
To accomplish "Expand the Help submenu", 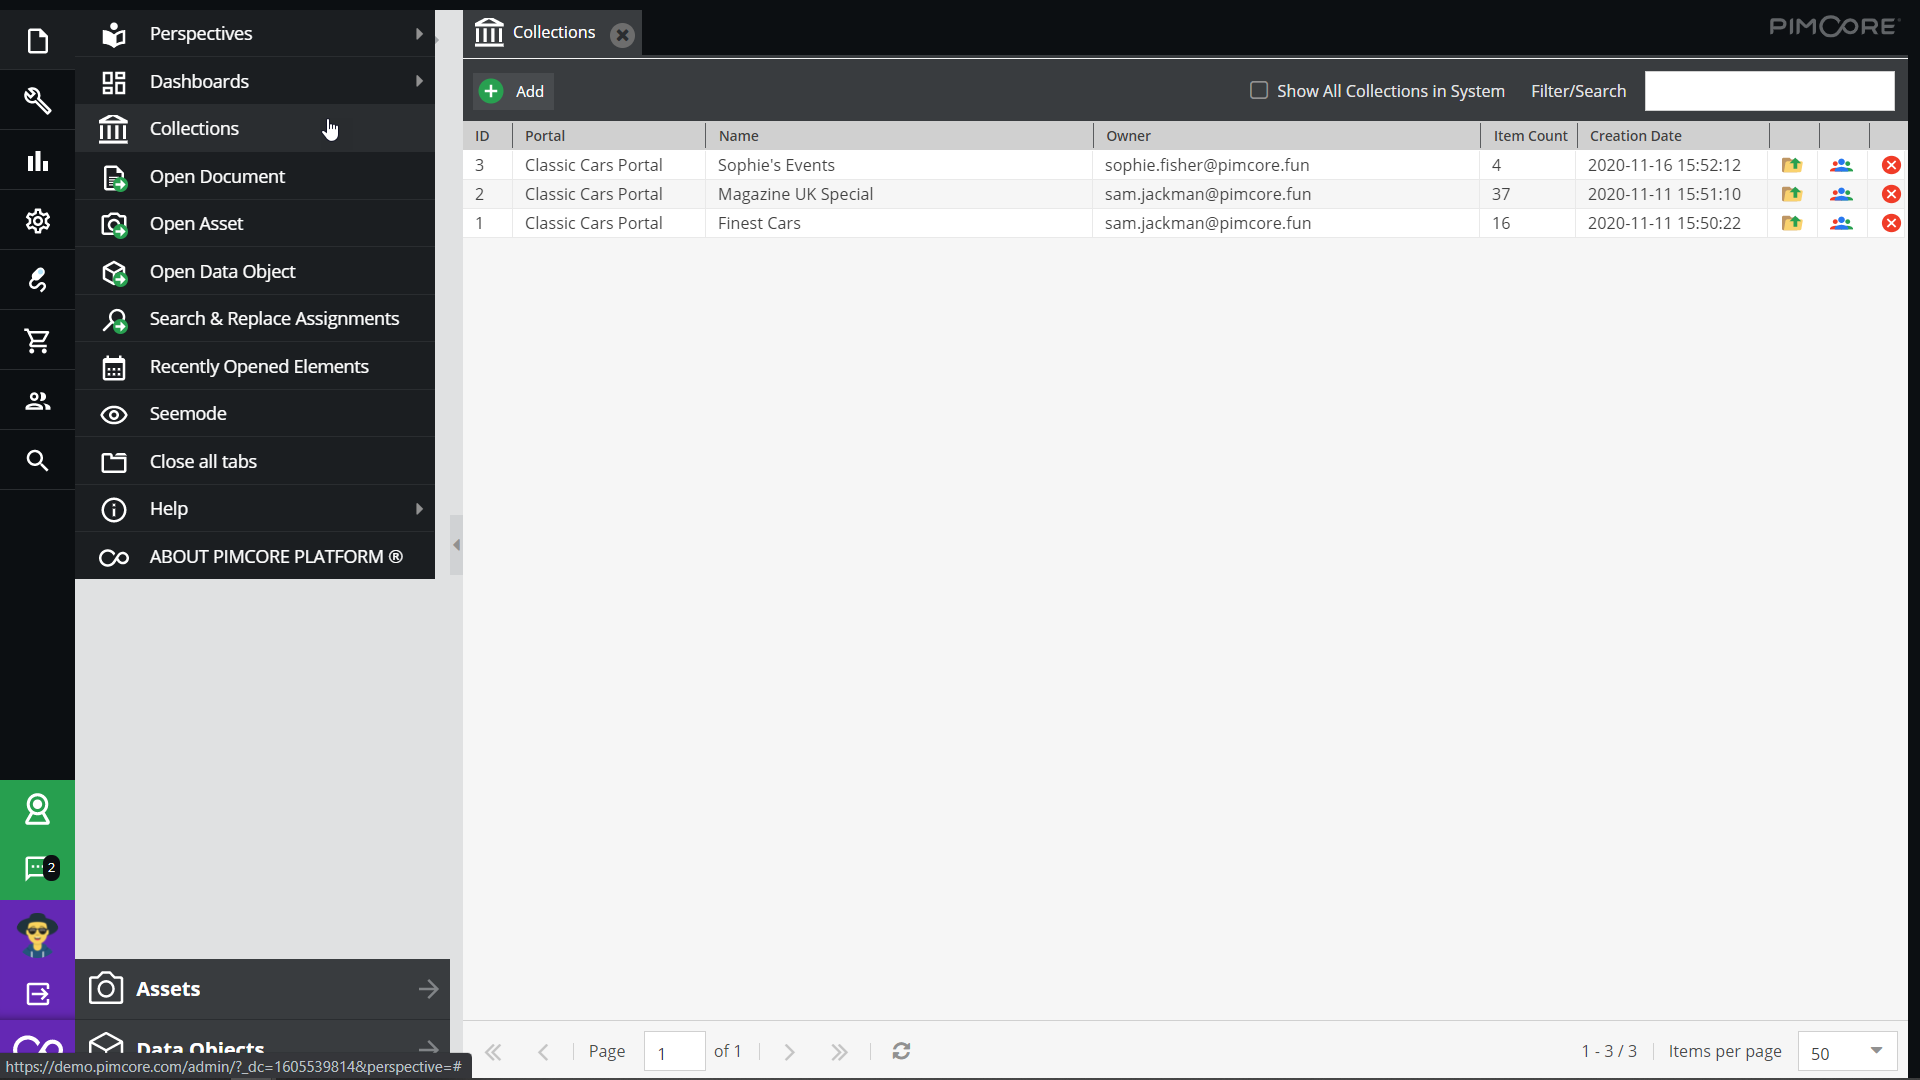I will click(419, 509).
